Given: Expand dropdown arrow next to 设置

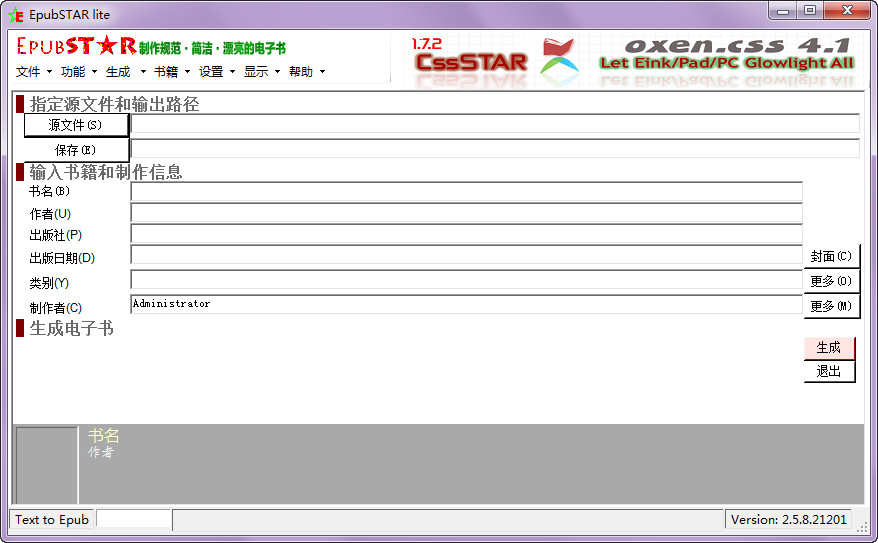Looking at the screenshot, I should pyautogui.click(x=232, y=72).
